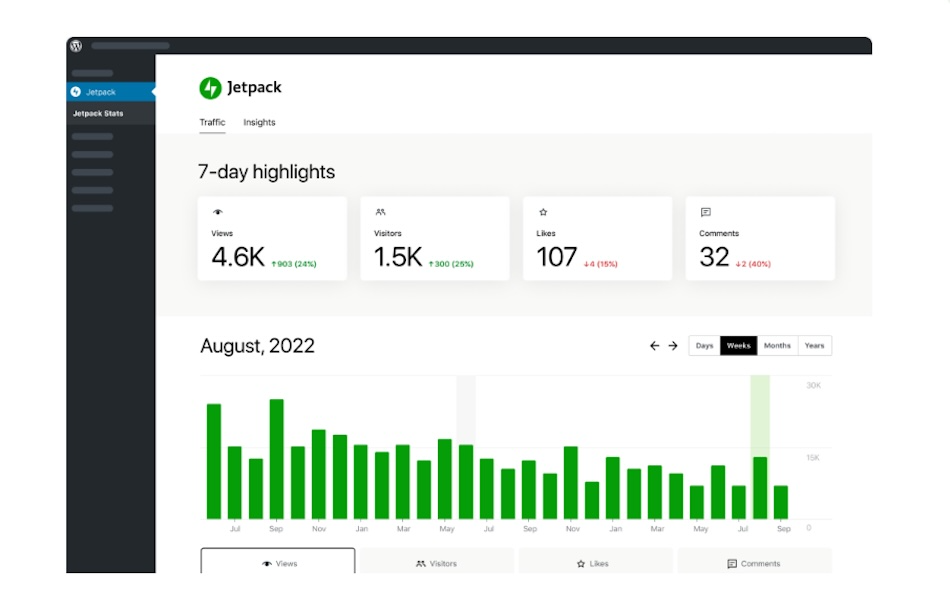The image size is (950, 609).
Task: Select the Weeks period button
Action: click(739, 345)
